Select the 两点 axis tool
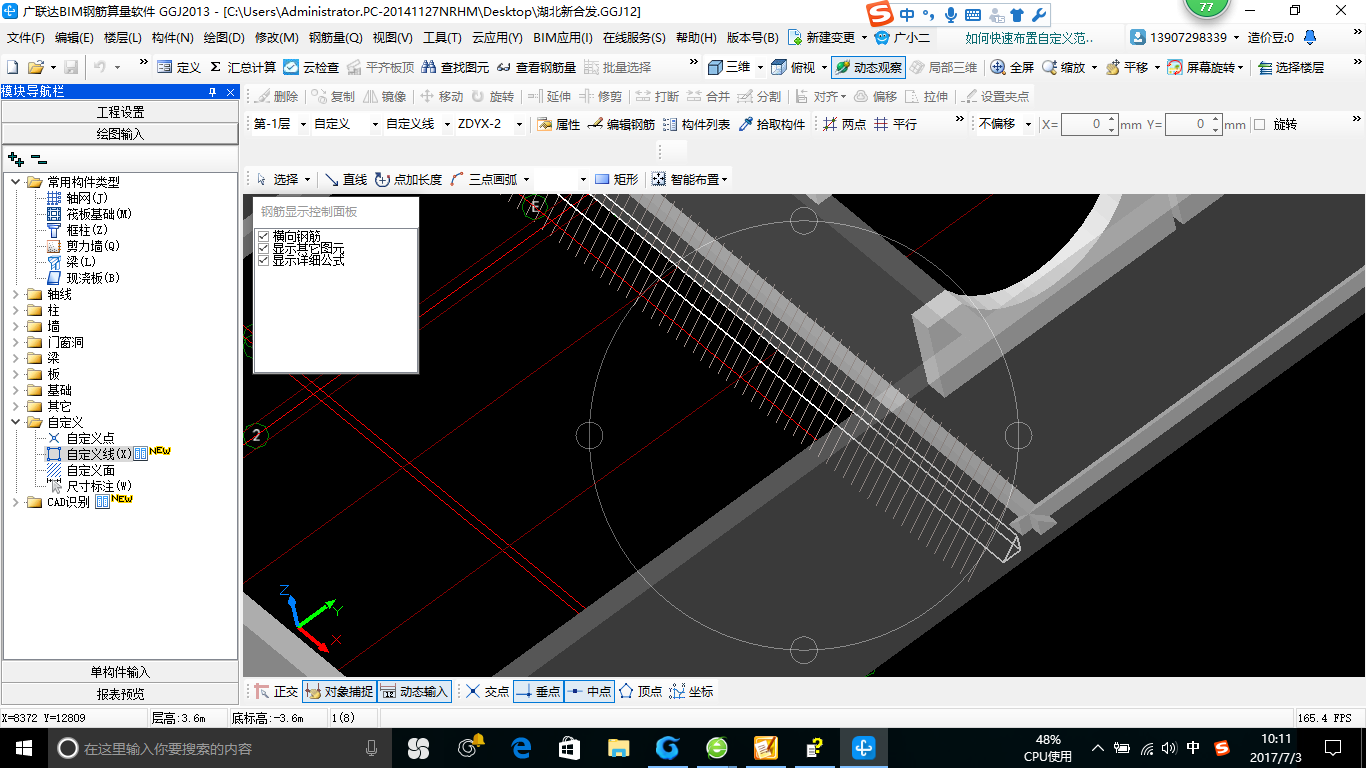 (x=844, y=124)
